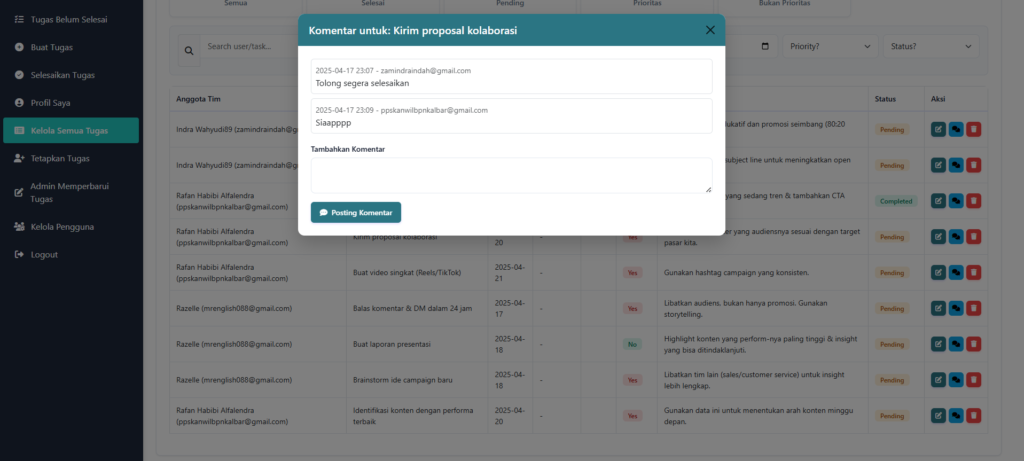Screen dimensions: 1024x461
Task: Open Tugas Belum Selesai list icon
Action: (20, 19)
